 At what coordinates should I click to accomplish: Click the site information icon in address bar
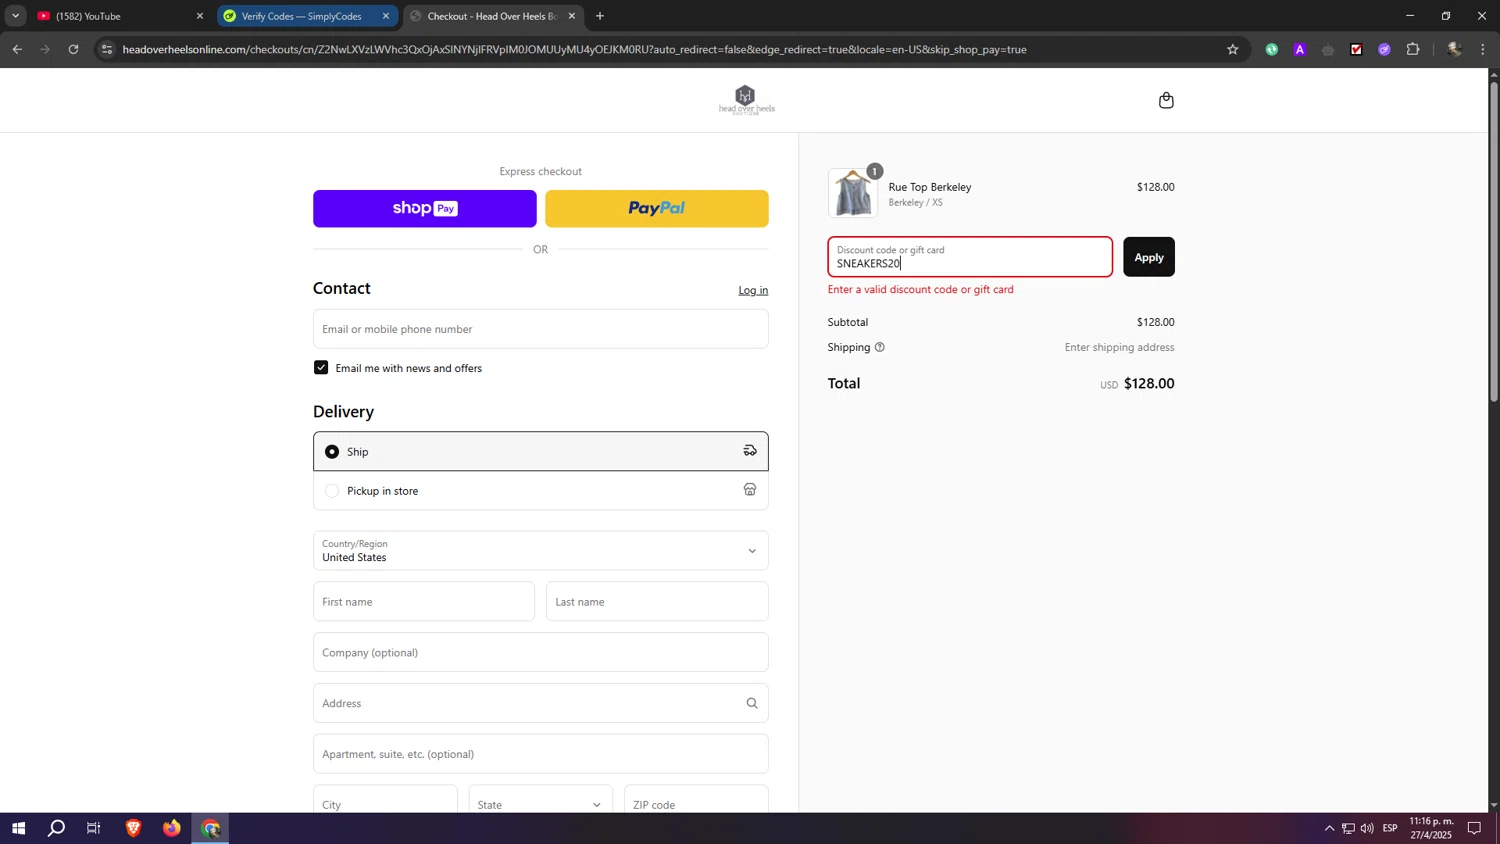[x=107, y=49]
